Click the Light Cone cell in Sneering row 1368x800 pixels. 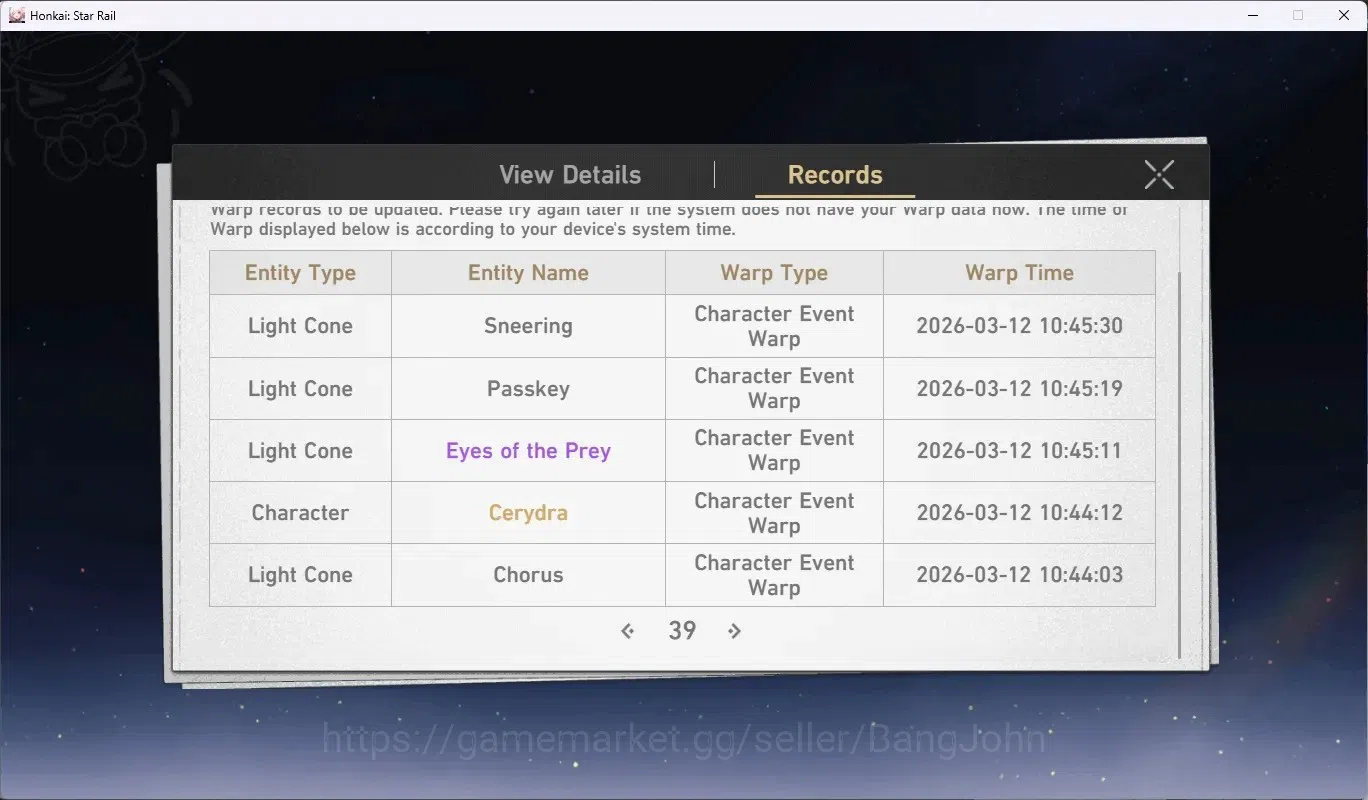300,326
